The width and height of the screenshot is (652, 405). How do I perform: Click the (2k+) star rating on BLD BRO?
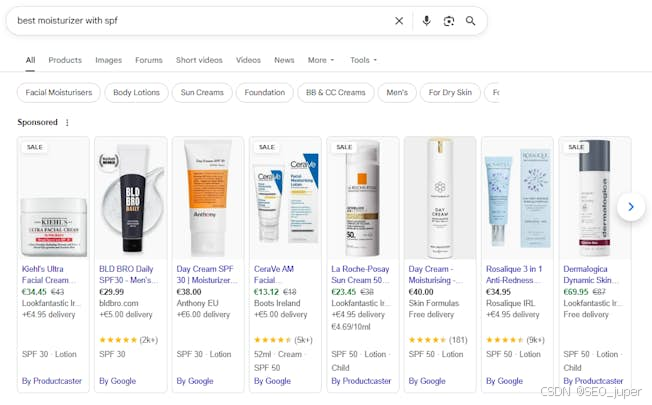point(128,340)
